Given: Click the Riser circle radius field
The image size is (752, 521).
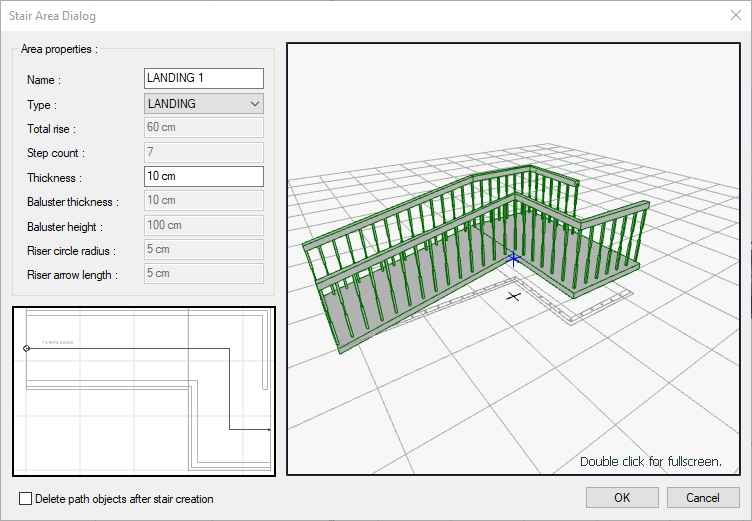Looking at the screenshot, I should coord(204,250).
